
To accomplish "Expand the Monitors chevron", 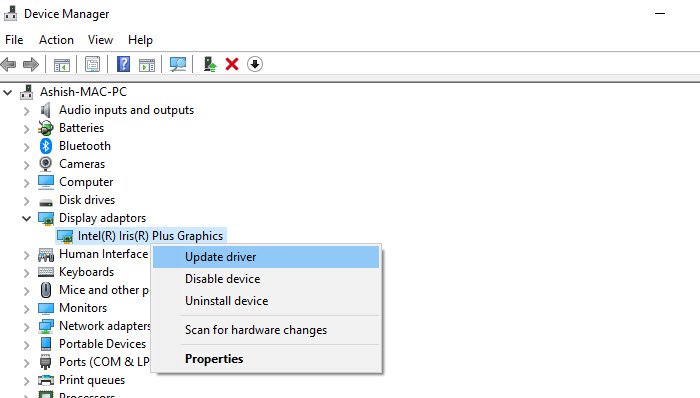I will 26,309.
